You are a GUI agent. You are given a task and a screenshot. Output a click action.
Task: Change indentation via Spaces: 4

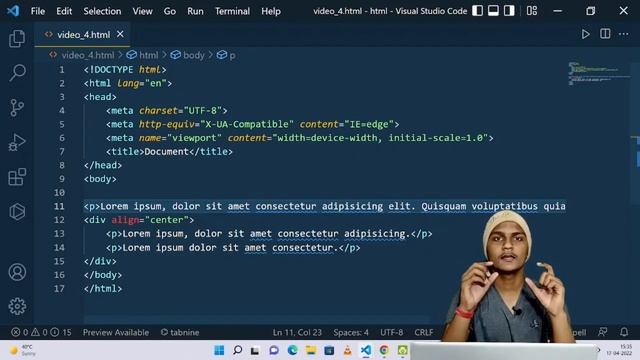click(x=351, y=332)
